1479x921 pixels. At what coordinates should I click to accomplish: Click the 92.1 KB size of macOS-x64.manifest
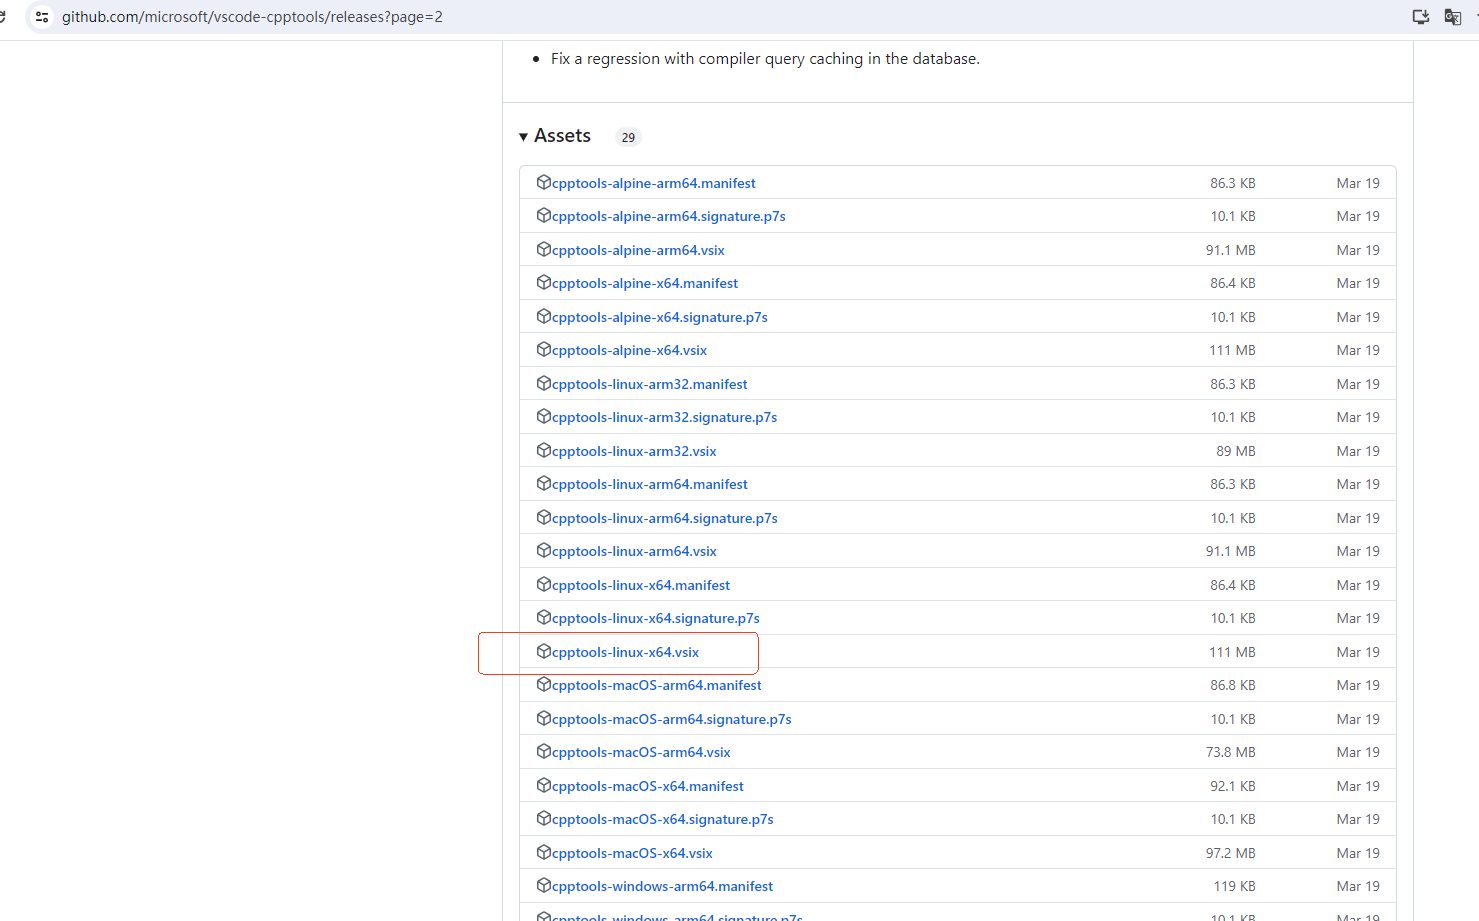coord(1232,786)
